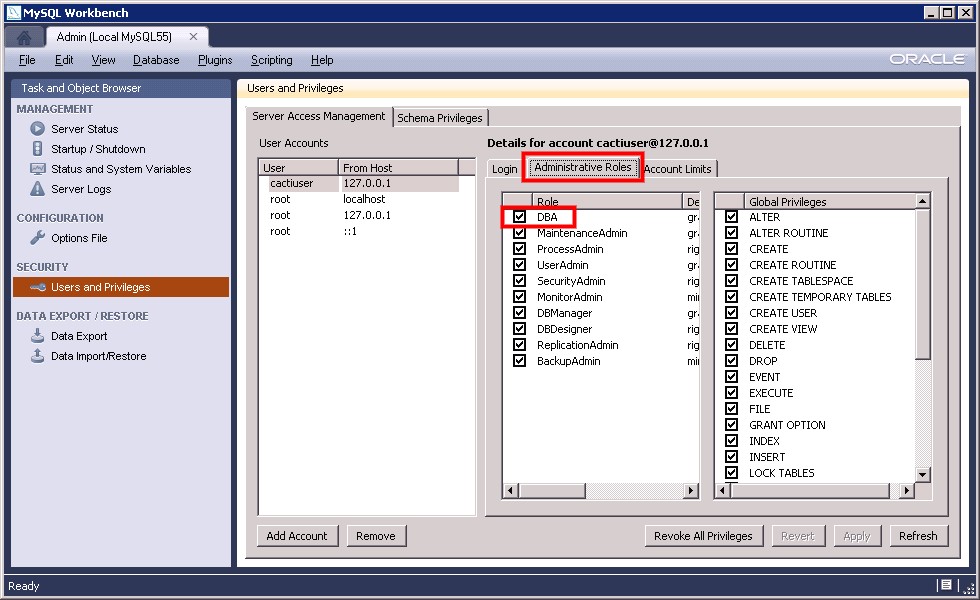Switch to the Schema Privileges tab
The height and width of the screenshot is (600, 980).
click(440, 118)
